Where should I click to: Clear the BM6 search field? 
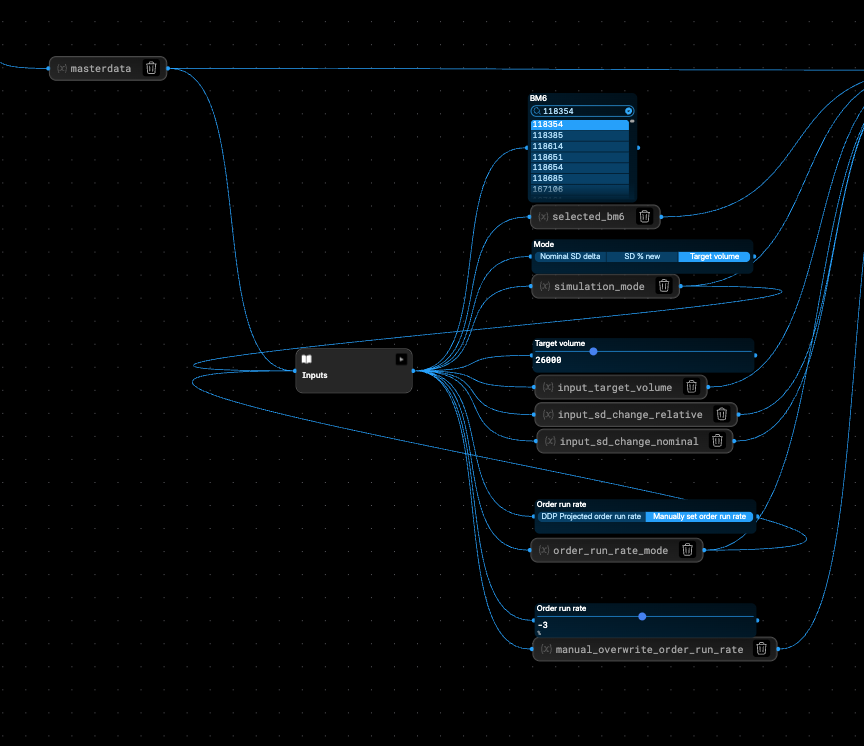point(628,111)
